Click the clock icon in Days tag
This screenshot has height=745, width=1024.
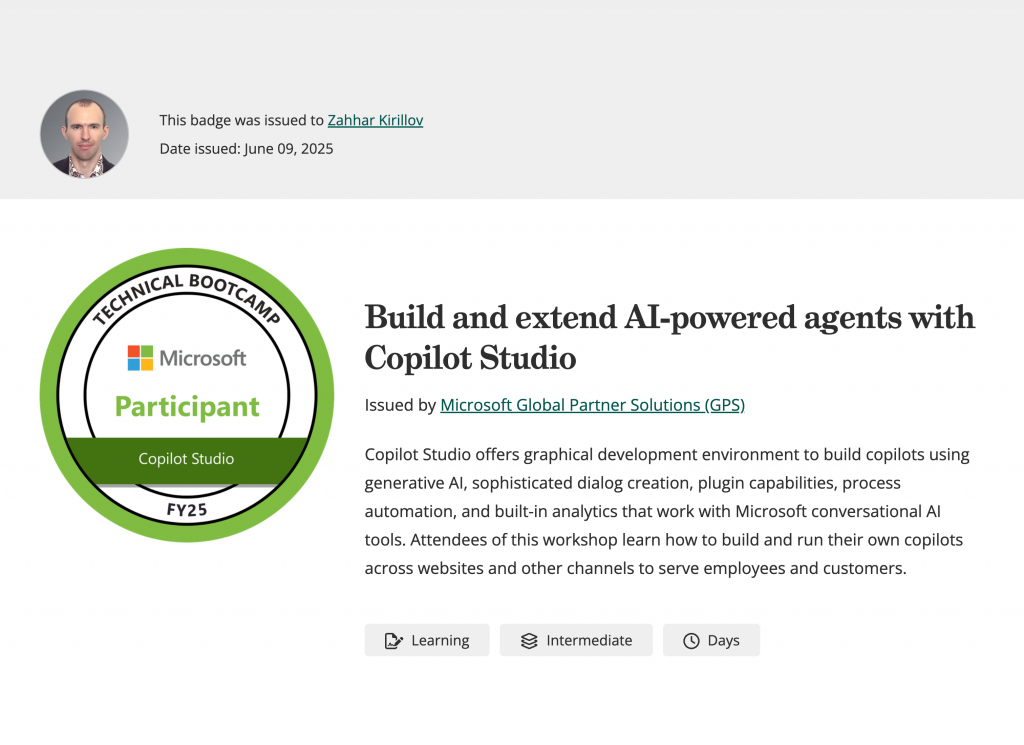[x=691, y=641]
